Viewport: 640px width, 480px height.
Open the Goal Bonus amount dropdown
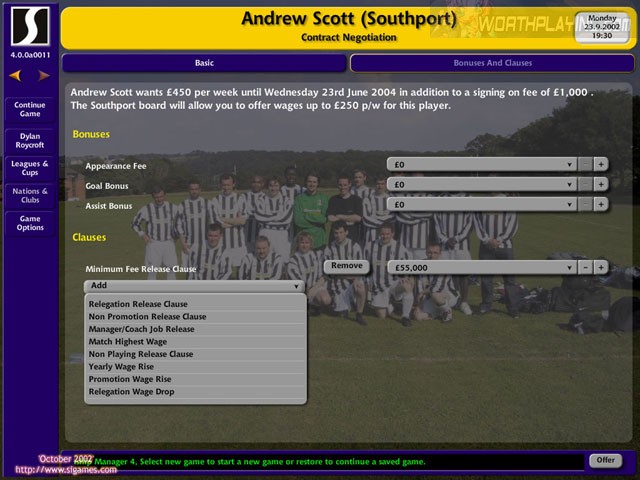coord(482,184)
